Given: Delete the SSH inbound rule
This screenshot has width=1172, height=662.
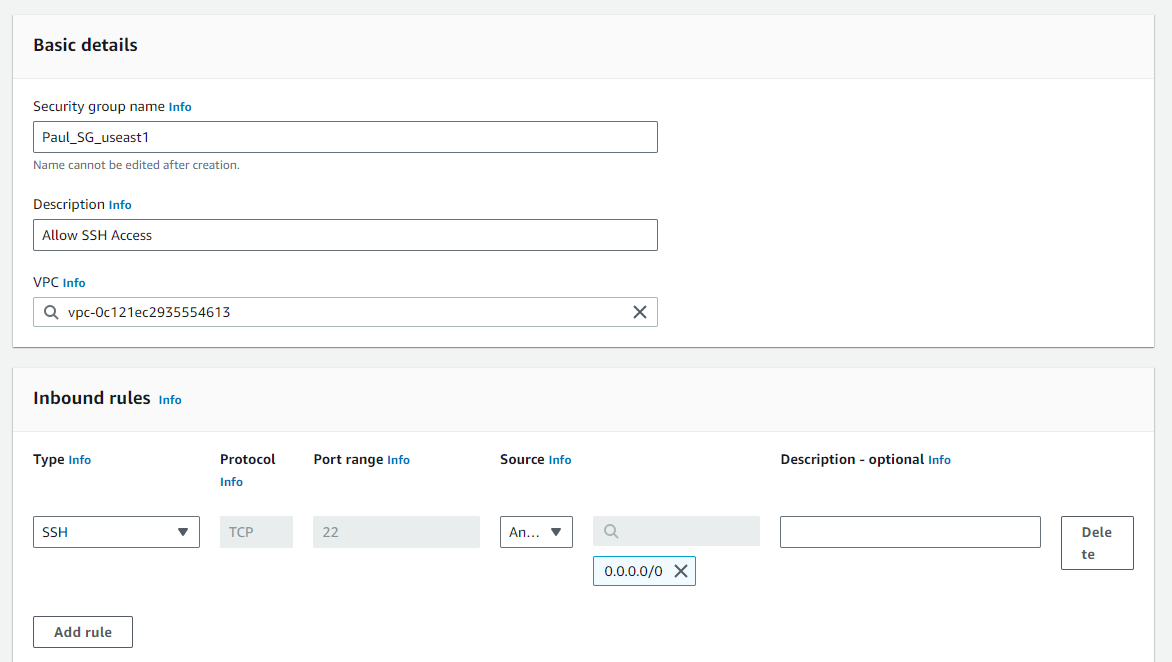Looking at the screenshot, I should tap(1096, 543).
